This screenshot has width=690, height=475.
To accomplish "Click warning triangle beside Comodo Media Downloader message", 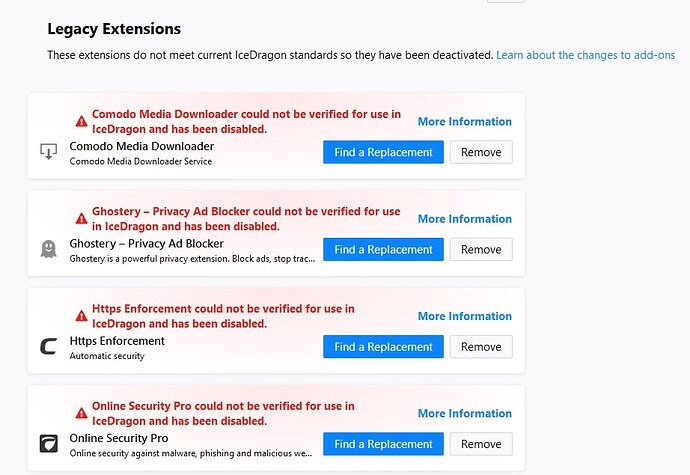I will tap(81, 121).
